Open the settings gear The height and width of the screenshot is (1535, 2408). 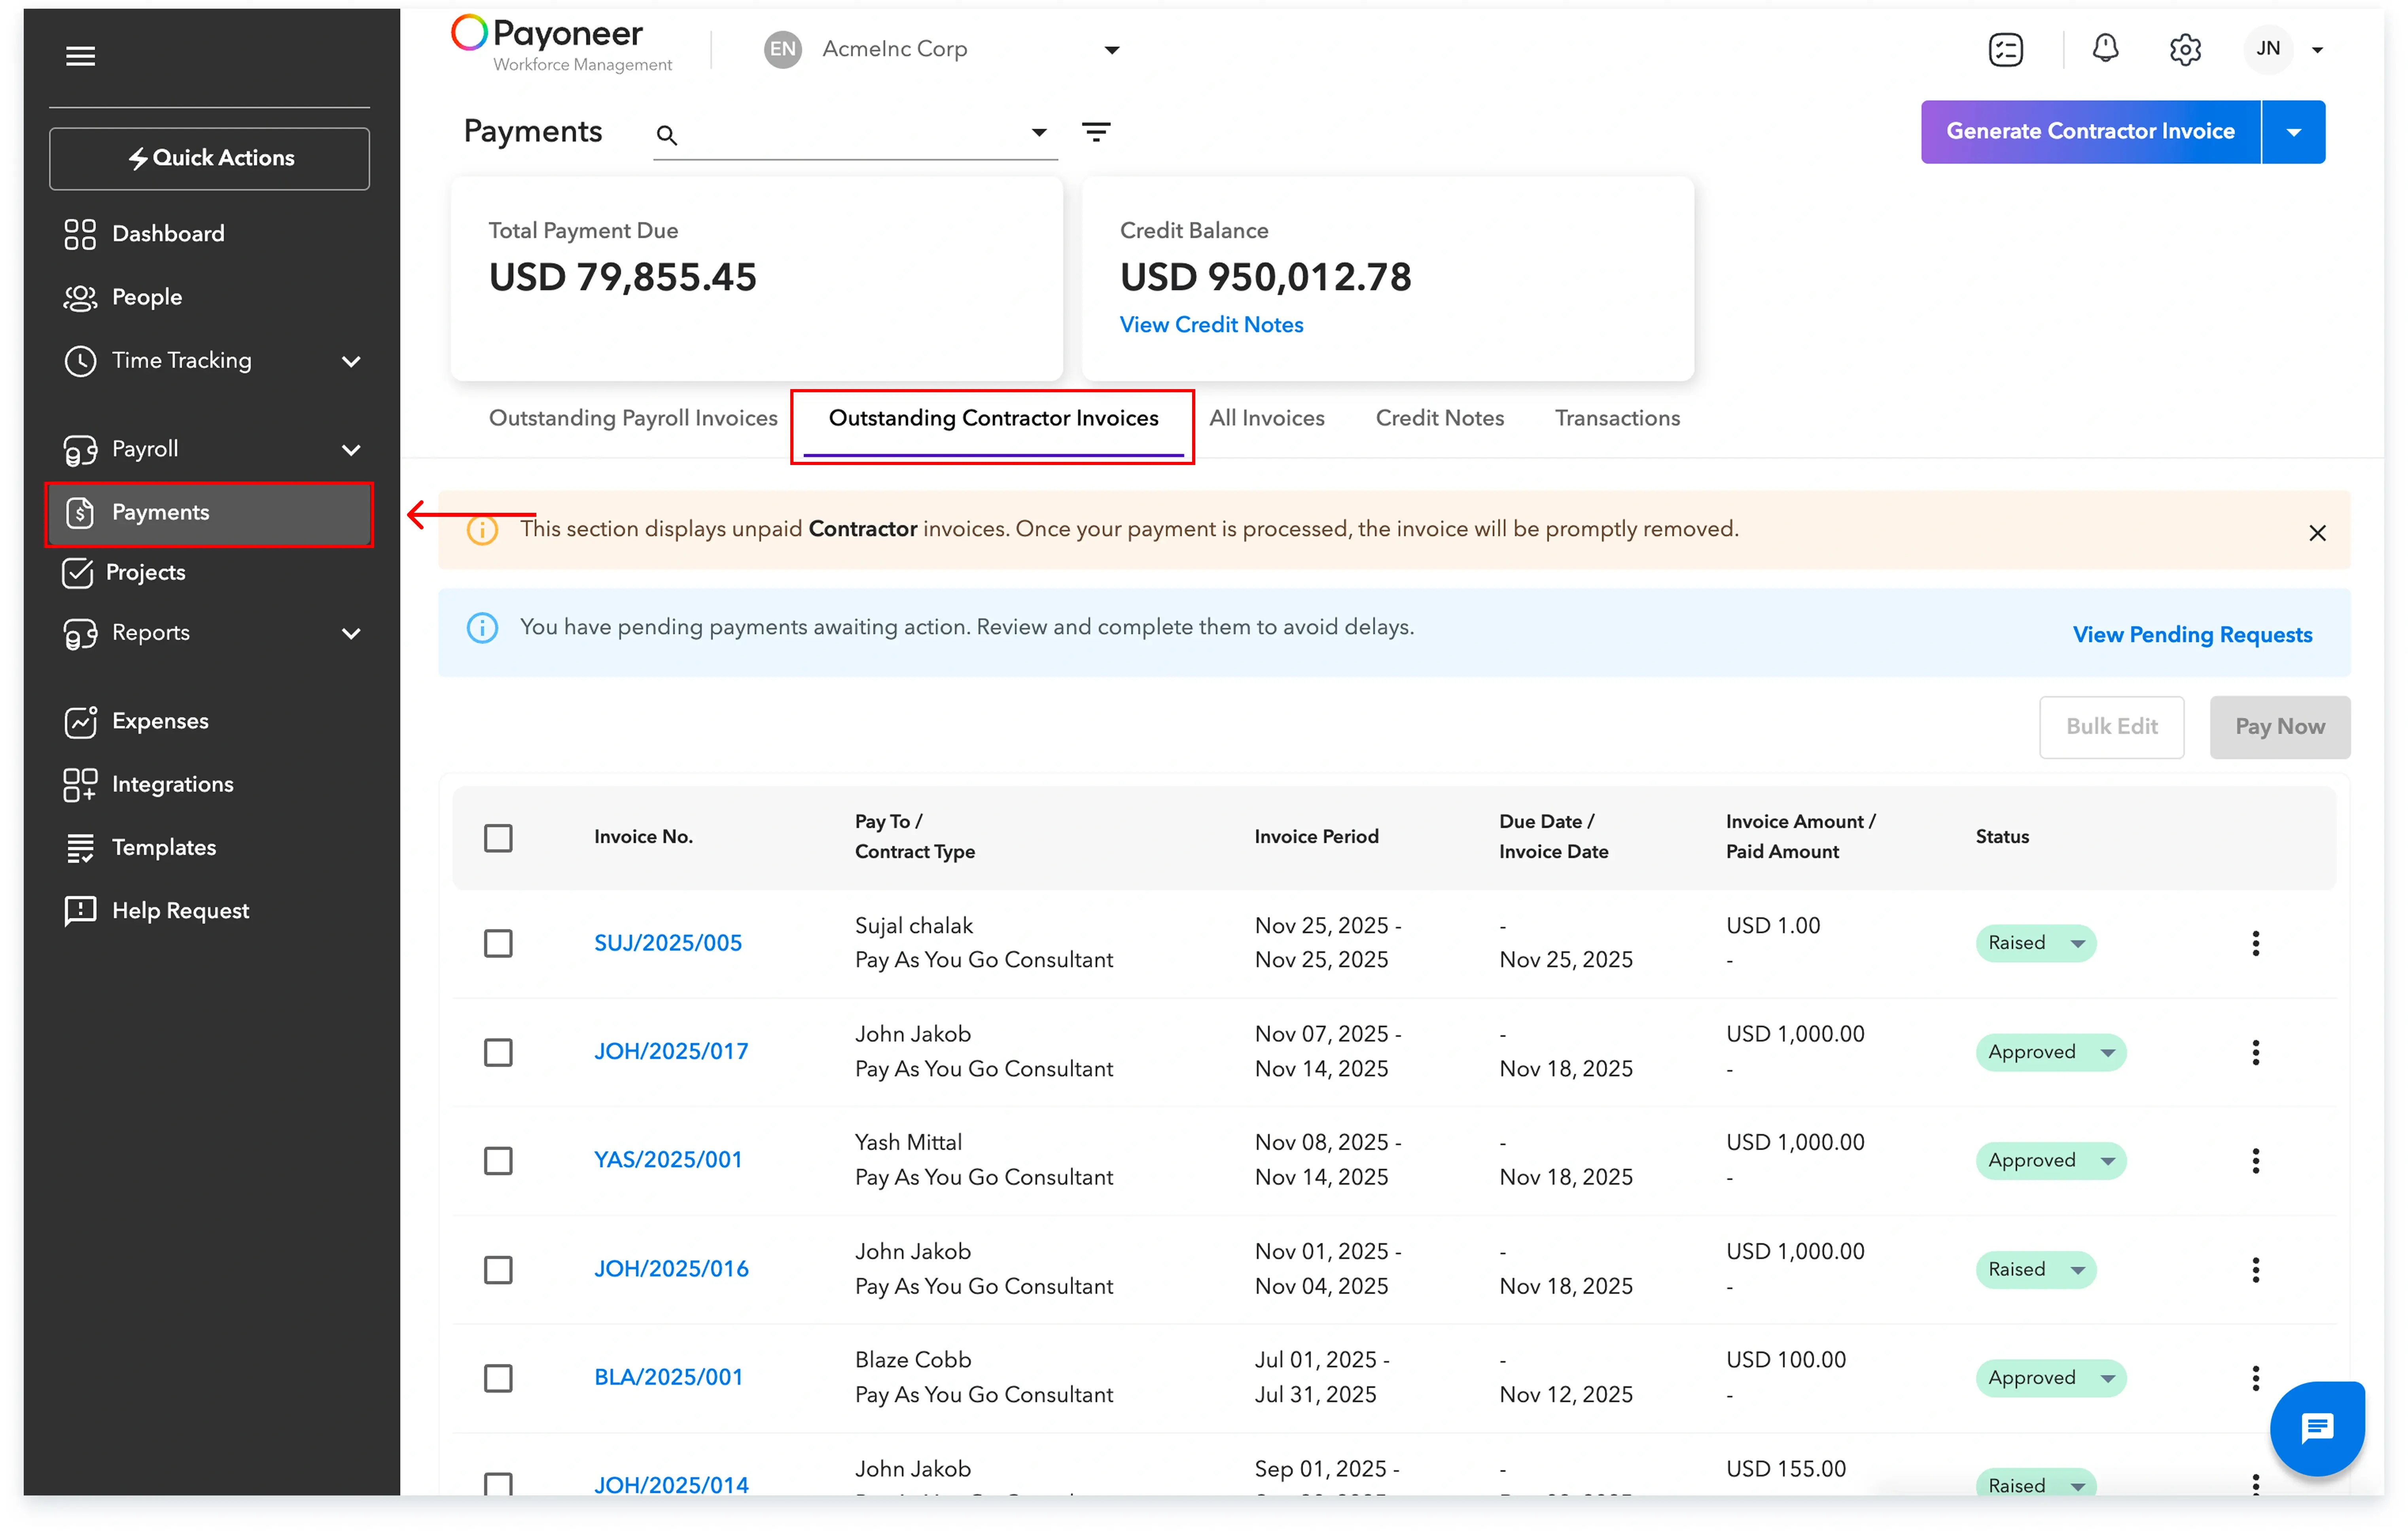point(2185,49)
